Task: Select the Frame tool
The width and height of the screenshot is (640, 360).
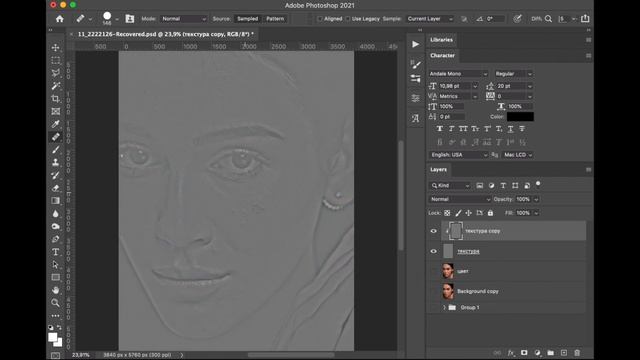Action: pos(56,111)
